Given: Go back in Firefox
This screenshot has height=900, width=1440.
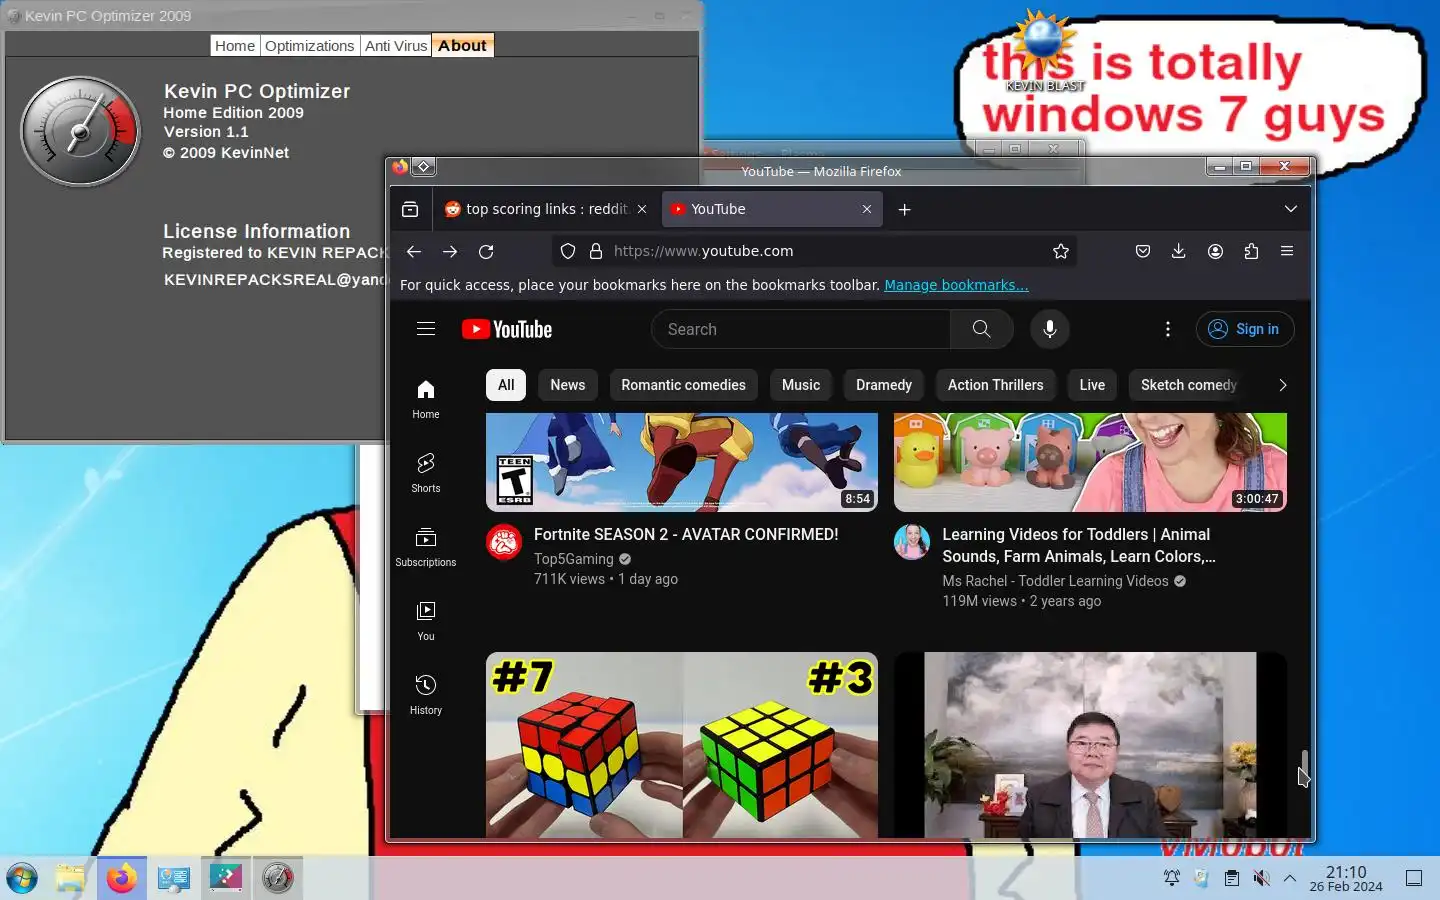Looking at the screenshot, I should pyautogui.click(x=414, y=252).
